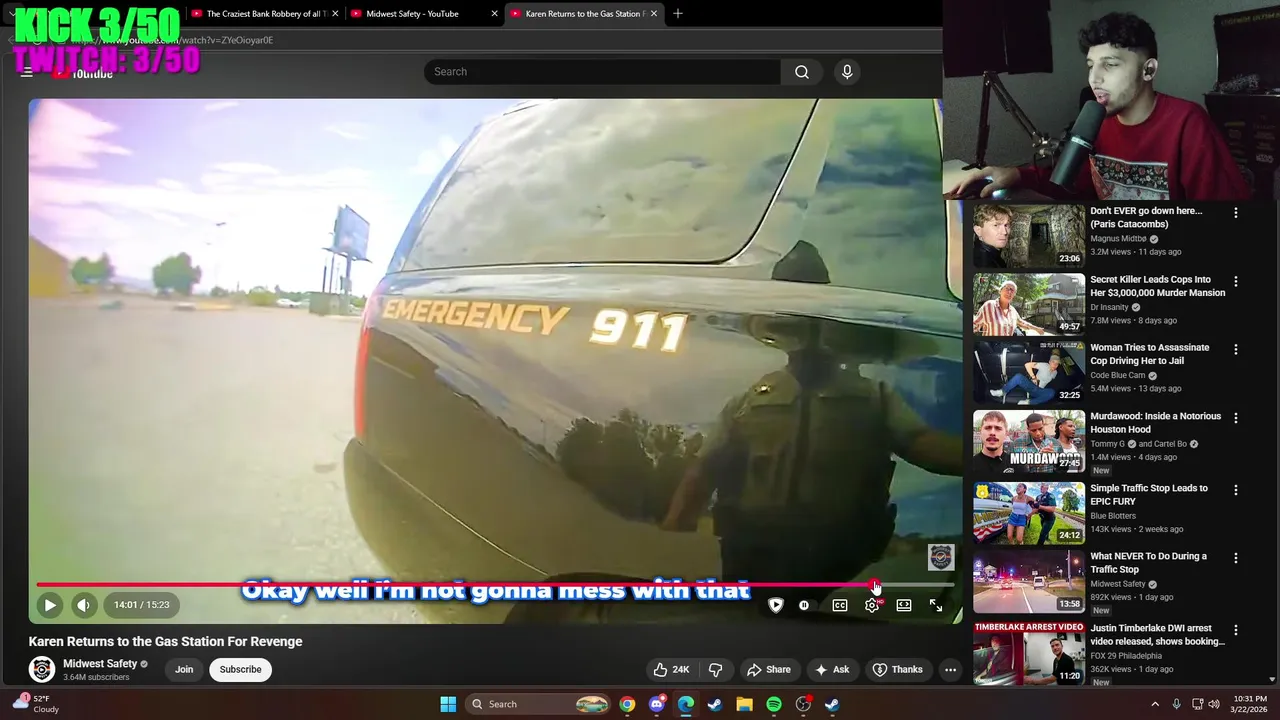1280x720 pixels.
Task: Open Secret Killer Murder Mansion title
Action: point(1157,286)
